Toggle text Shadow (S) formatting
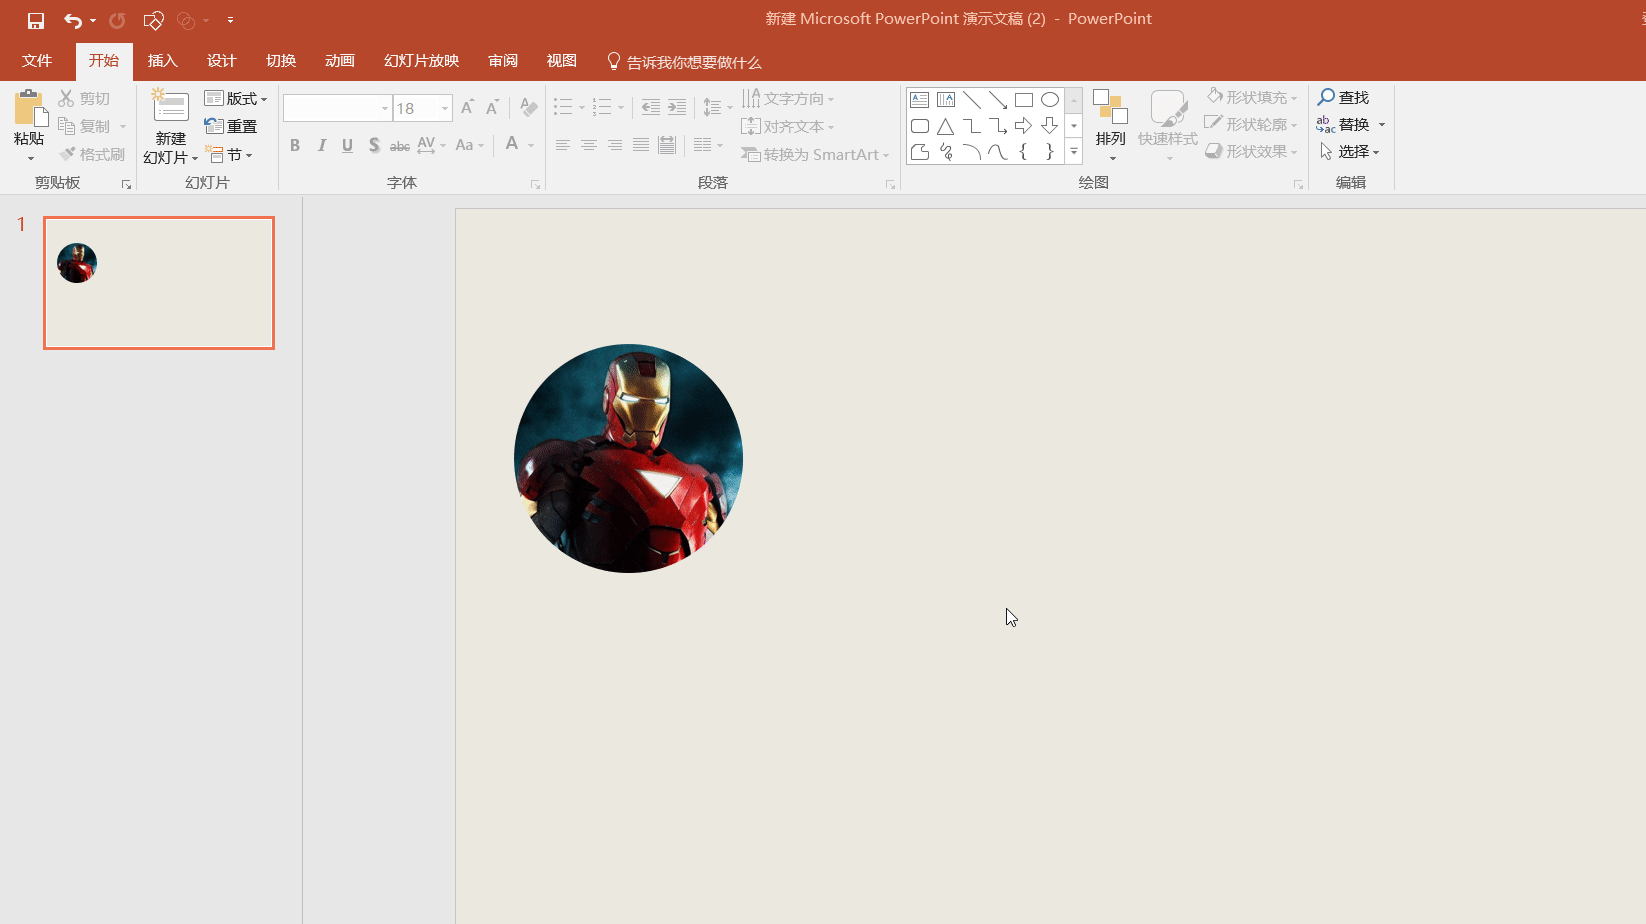Viewport: 1646px width, 924px height. (x=374, y=146)
